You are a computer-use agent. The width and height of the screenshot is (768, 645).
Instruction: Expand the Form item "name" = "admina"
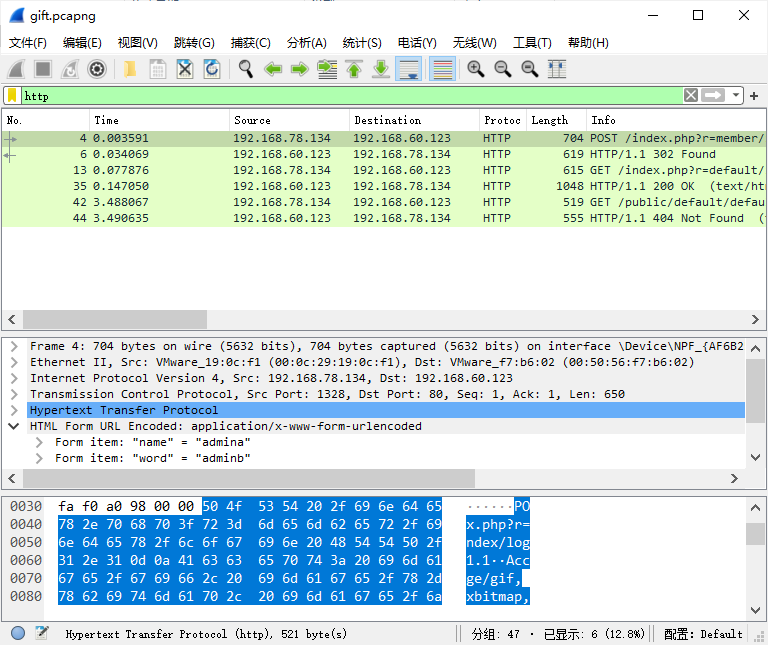pos(39,442)
